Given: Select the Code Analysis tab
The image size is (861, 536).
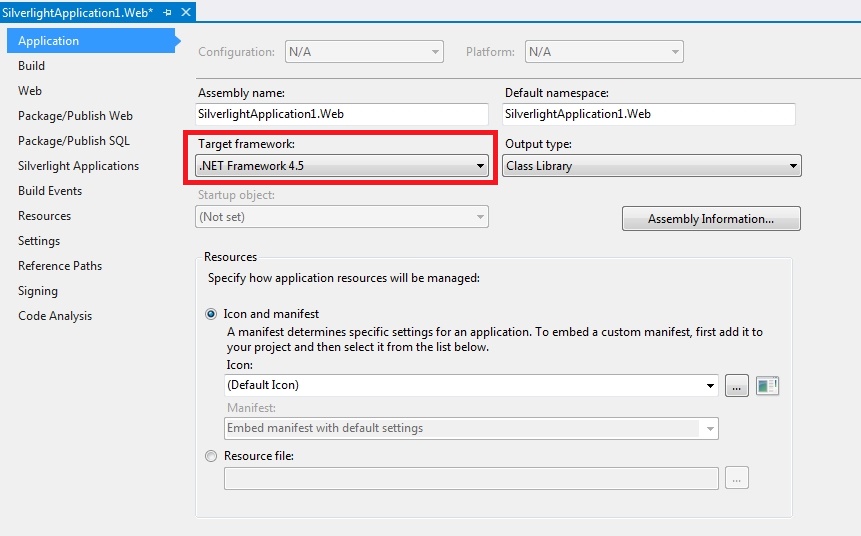Looking at the screenshot, I should (x=55, y=316).
